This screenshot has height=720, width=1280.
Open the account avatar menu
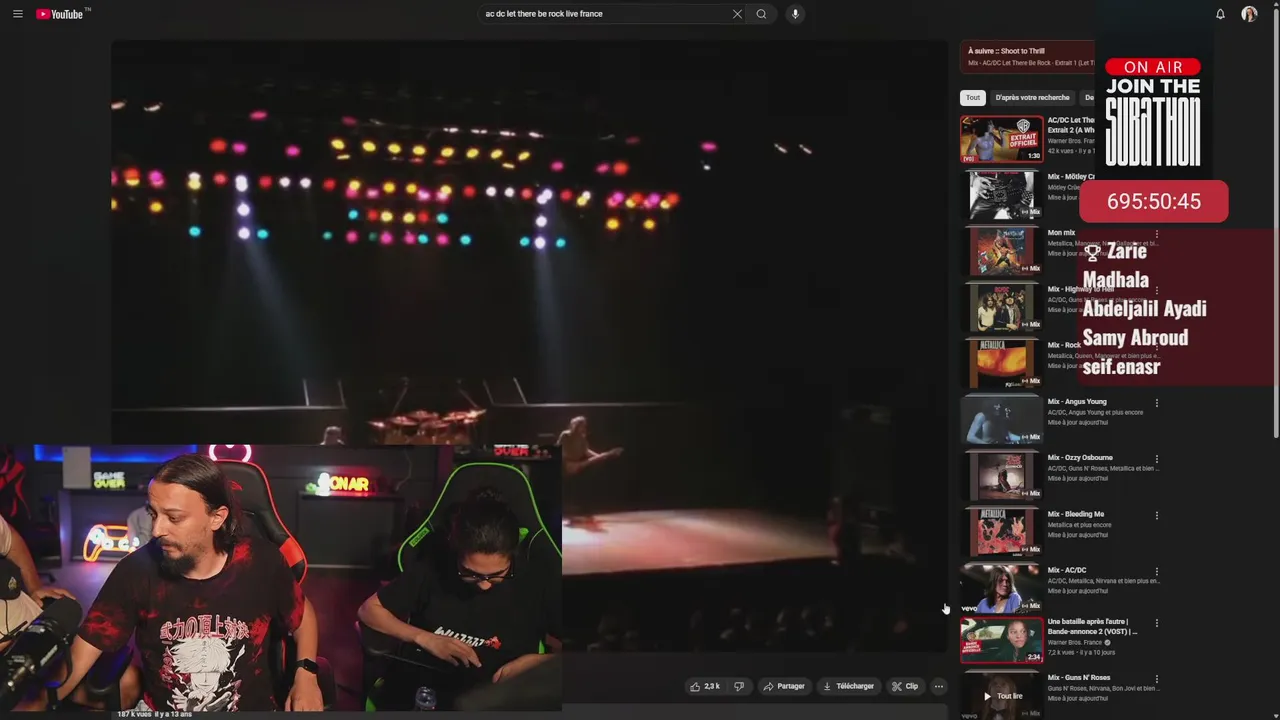click(x=1249, y=14)
